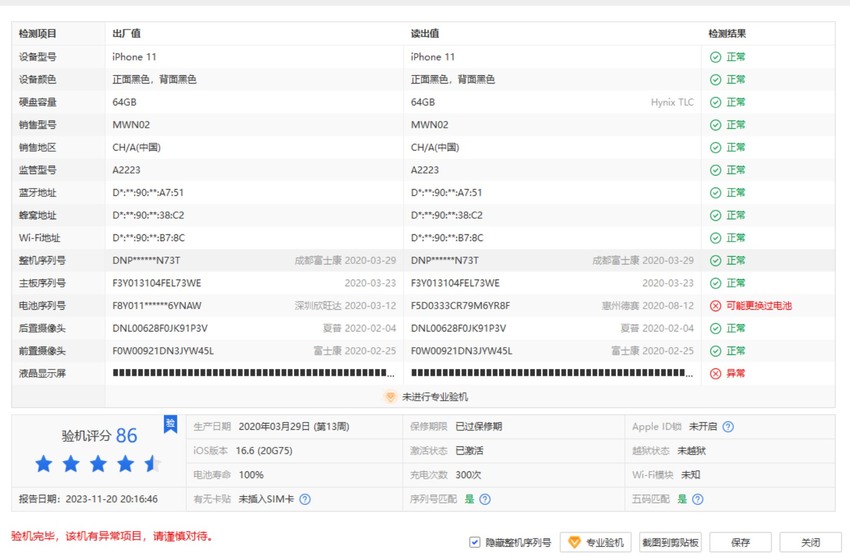Click the first blue rating star

click(x=44, y=464)
